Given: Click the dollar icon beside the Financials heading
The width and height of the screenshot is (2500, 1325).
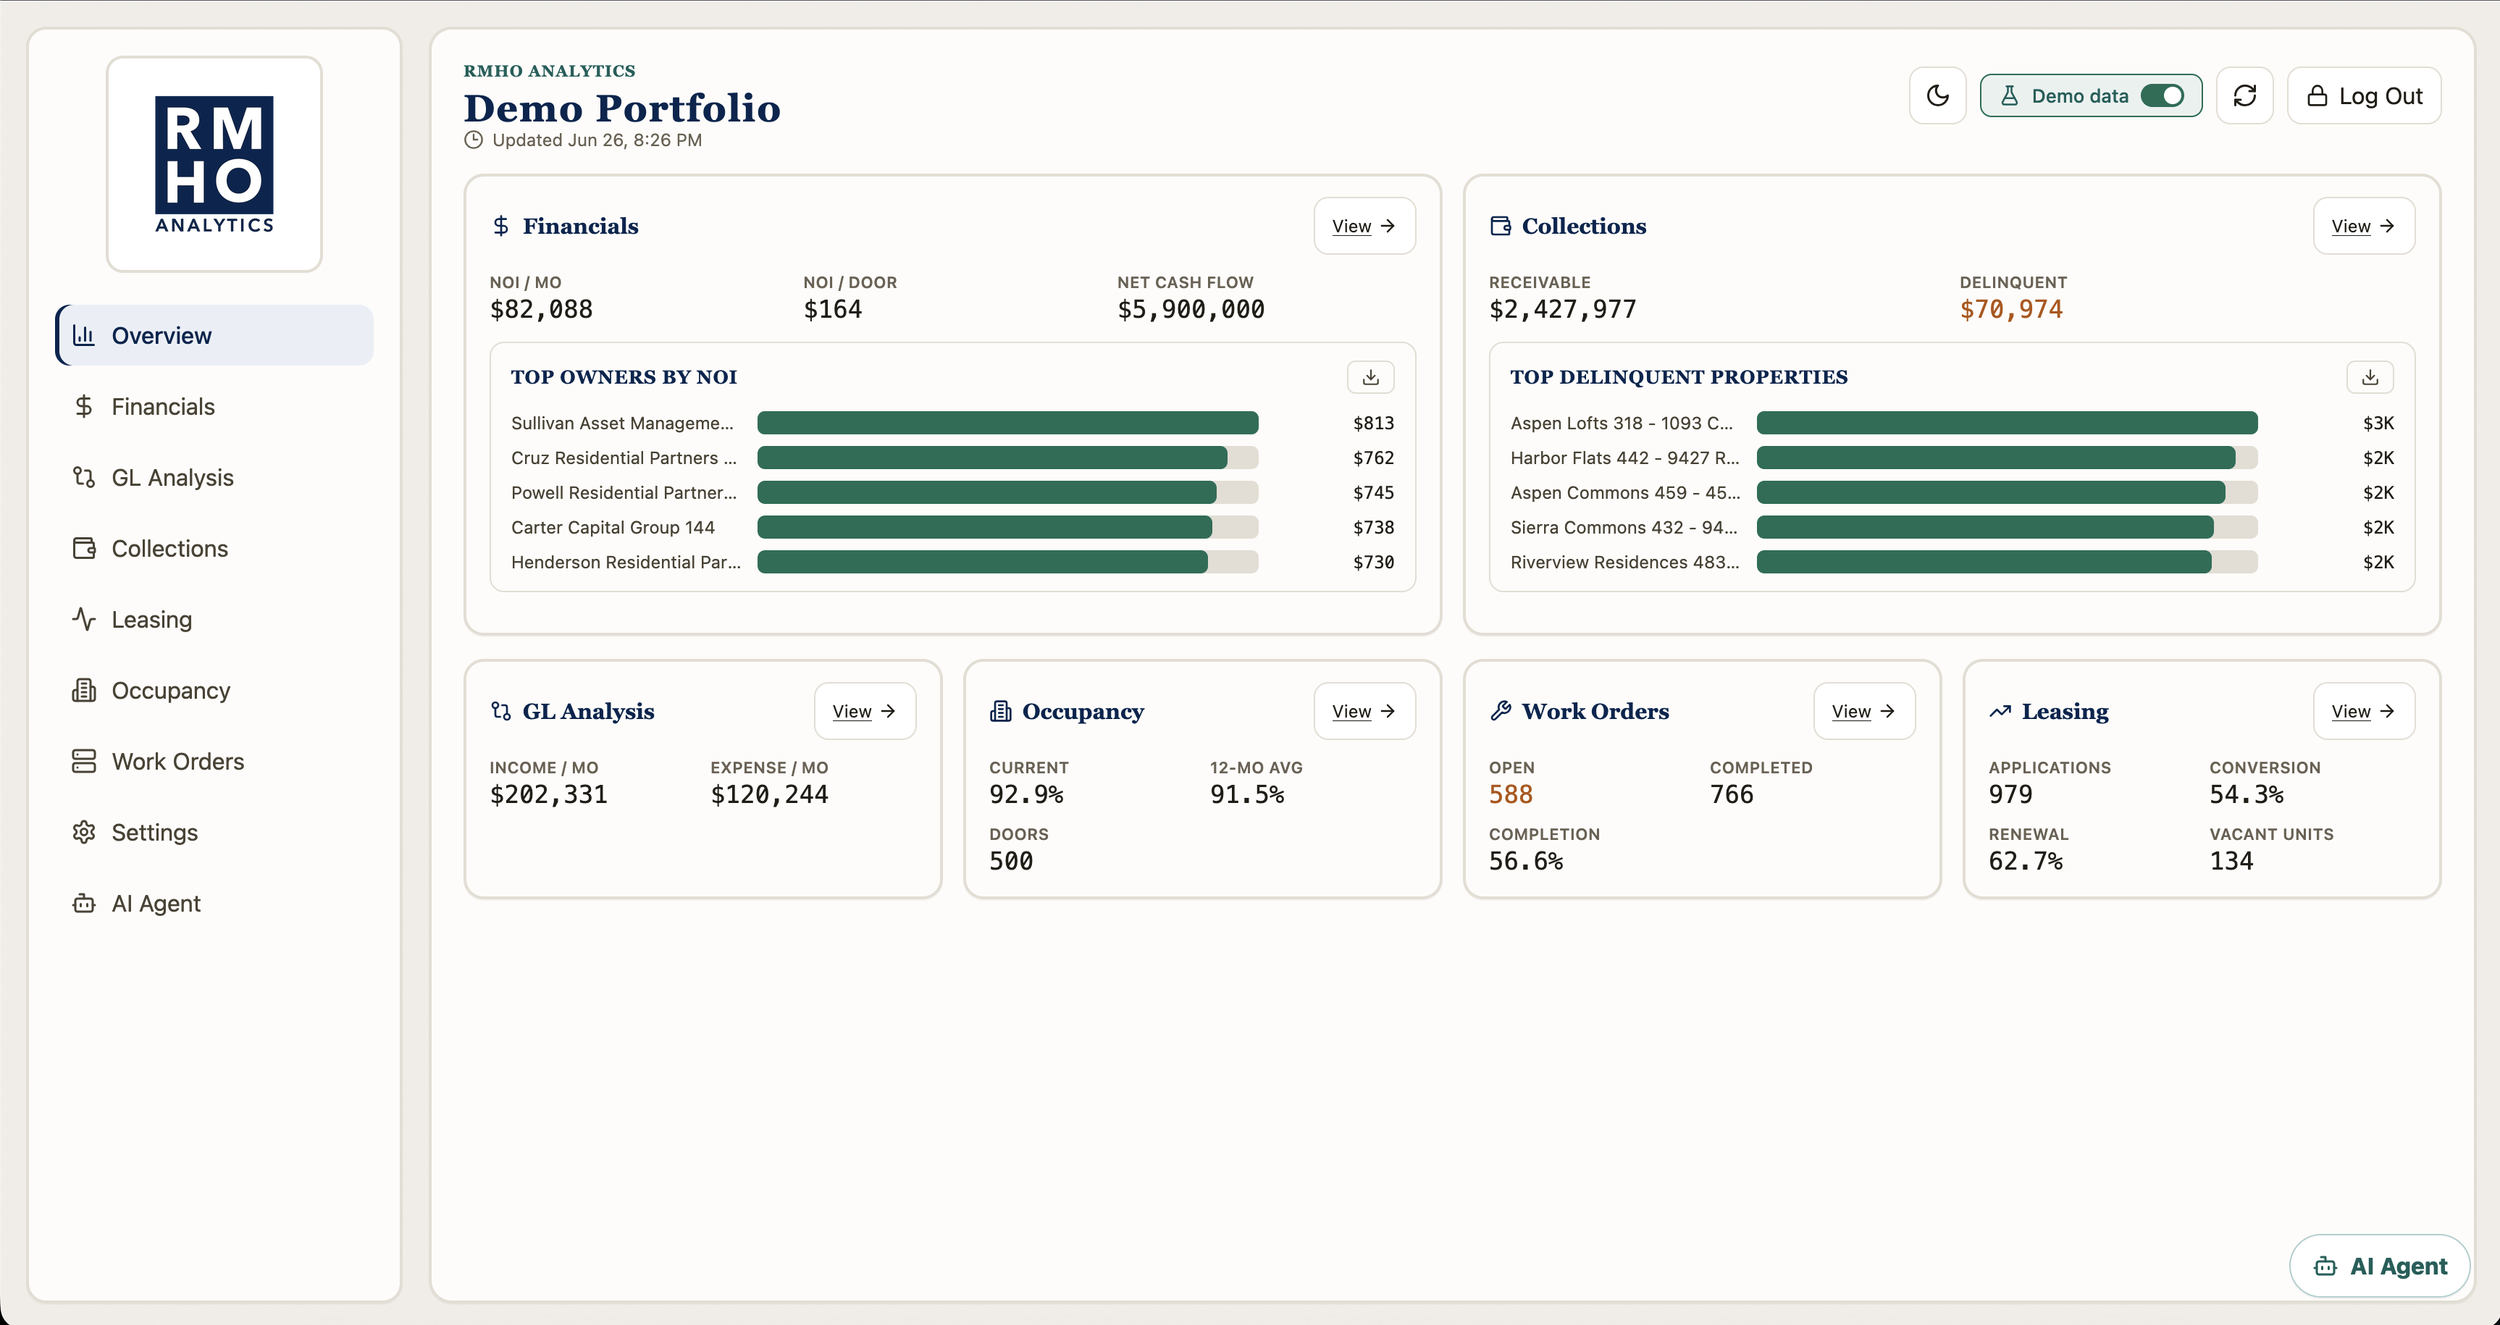Looking at the screenshot, I should coord(501,226).
